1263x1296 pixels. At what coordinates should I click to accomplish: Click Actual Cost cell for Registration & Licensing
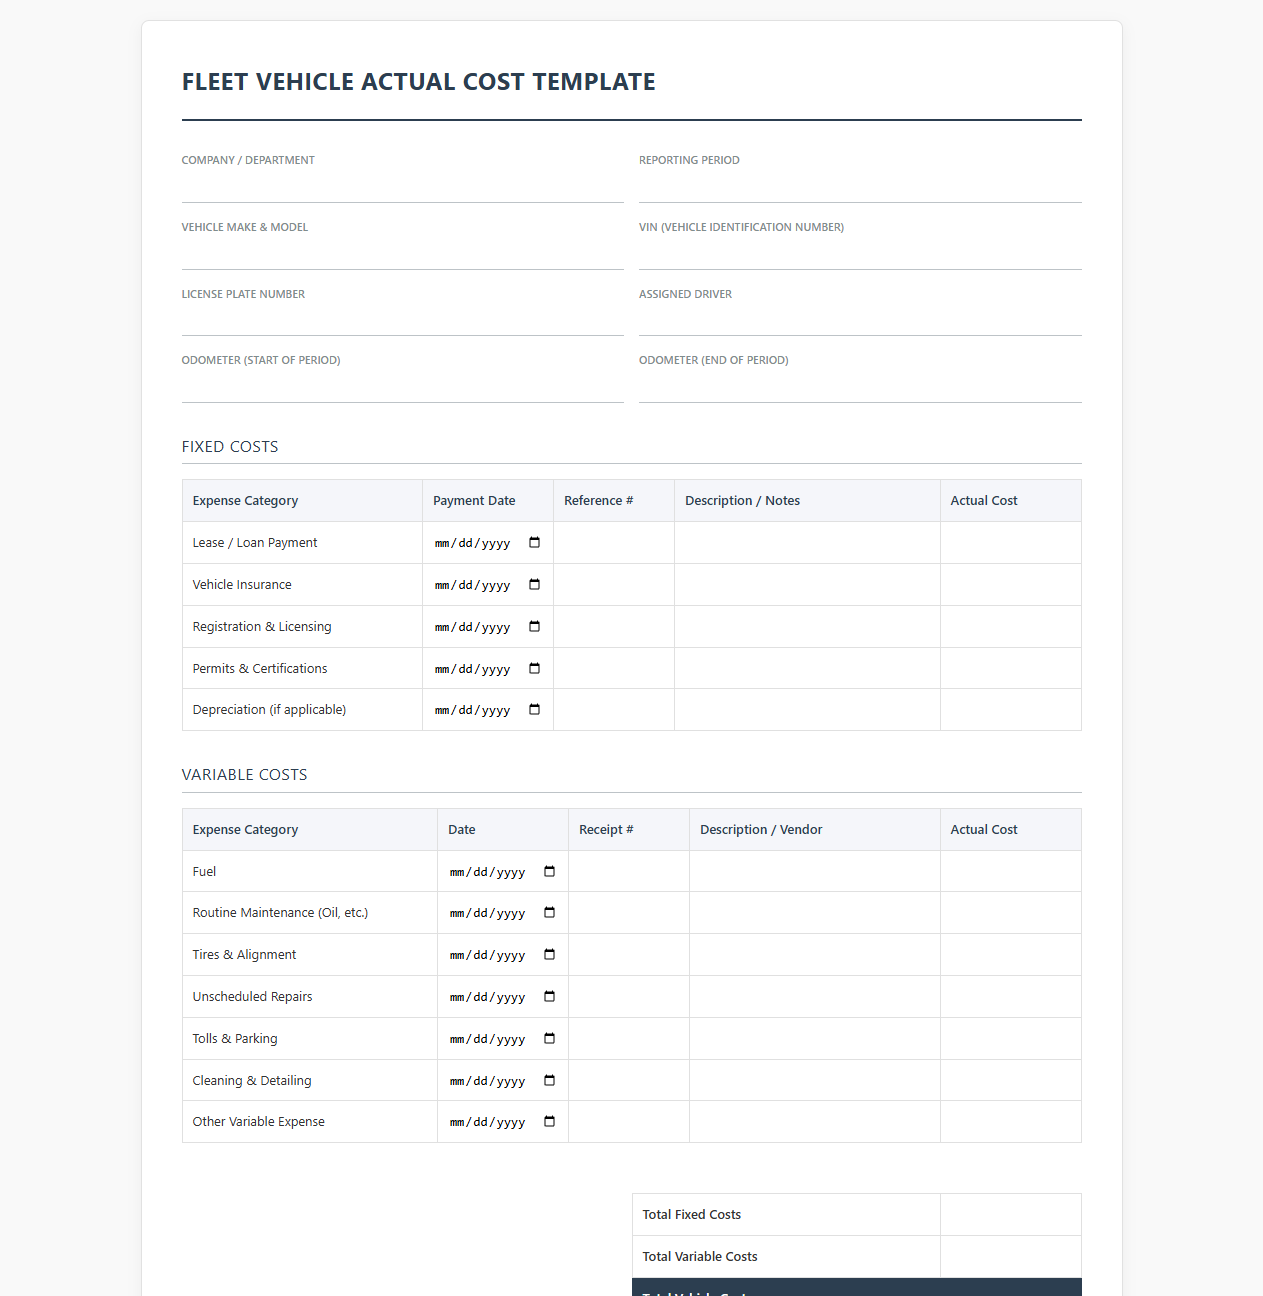[x=1011, y=627]
